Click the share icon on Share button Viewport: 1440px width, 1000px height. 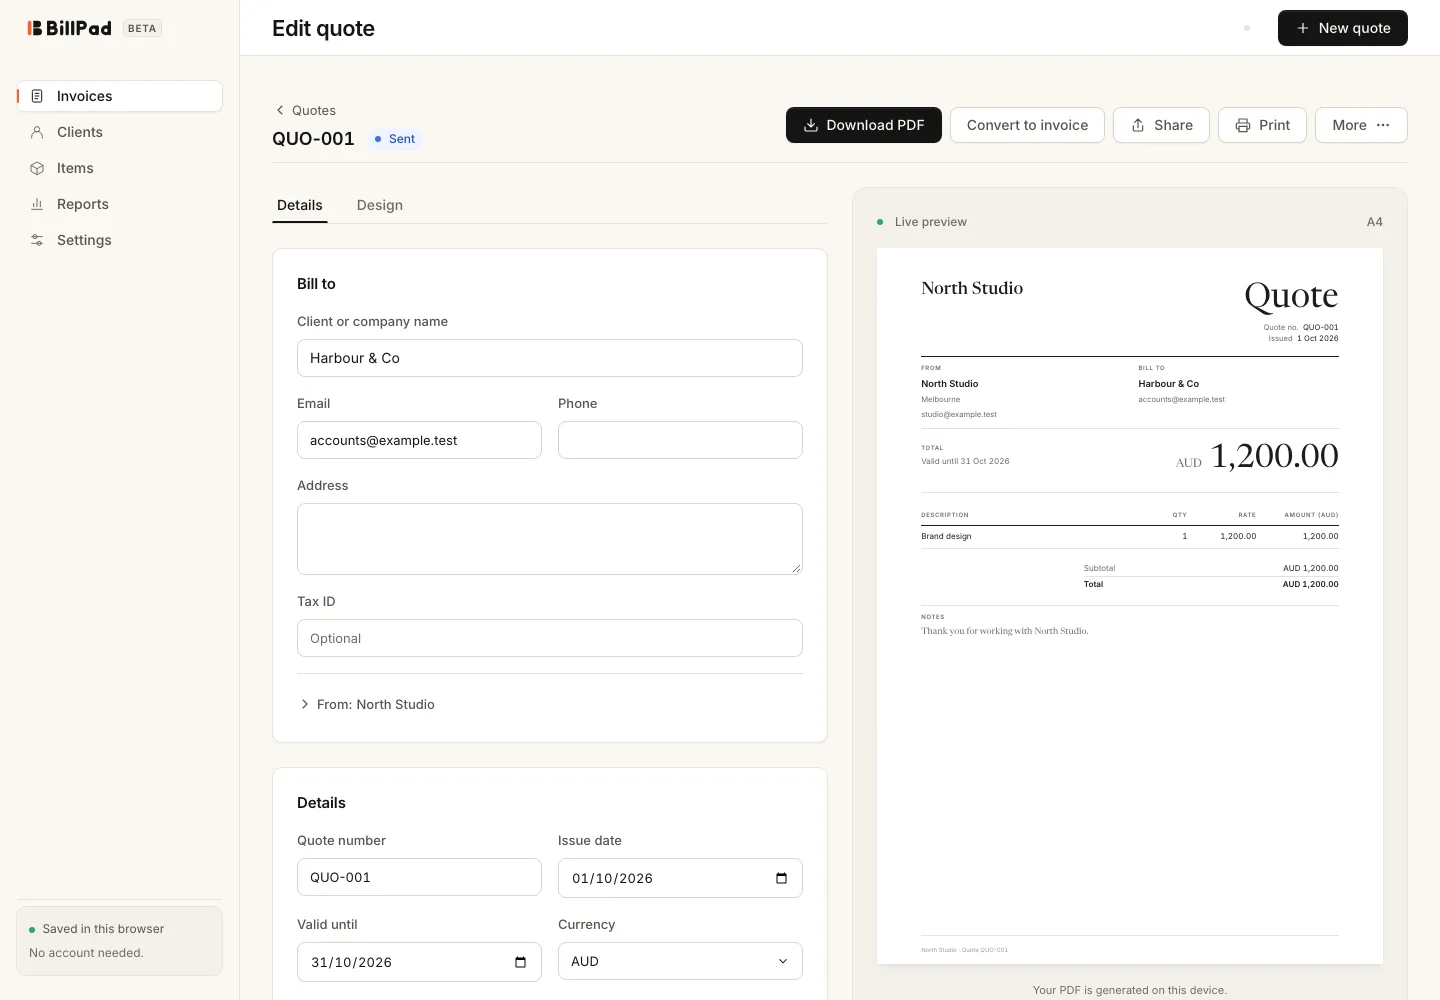[1138, 125]
